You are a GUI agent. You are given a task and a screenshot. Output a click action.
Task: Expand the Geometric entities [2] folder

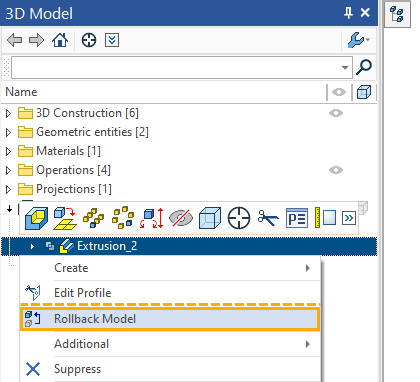9,133
